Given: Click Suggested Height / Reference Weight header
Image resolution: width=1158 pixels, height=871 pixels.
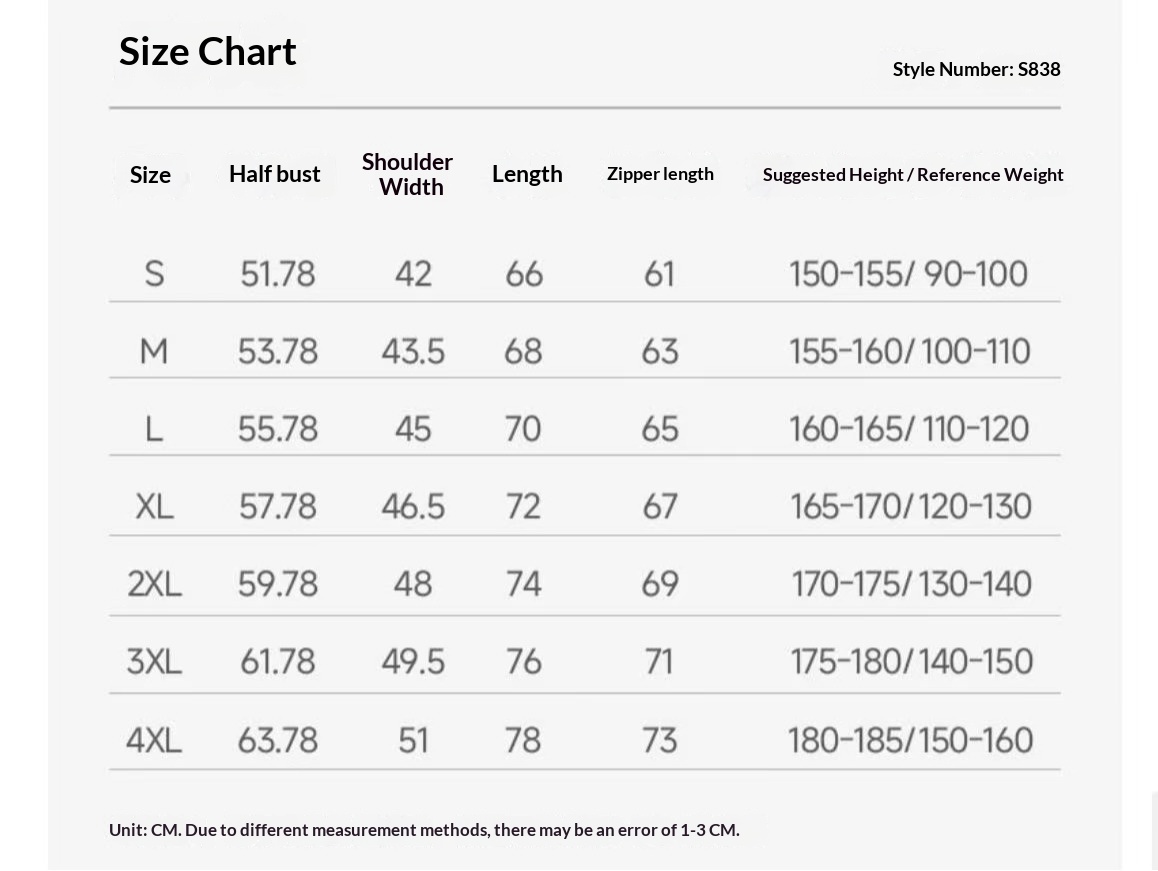Looking at the screenshot, I should 912,175.
